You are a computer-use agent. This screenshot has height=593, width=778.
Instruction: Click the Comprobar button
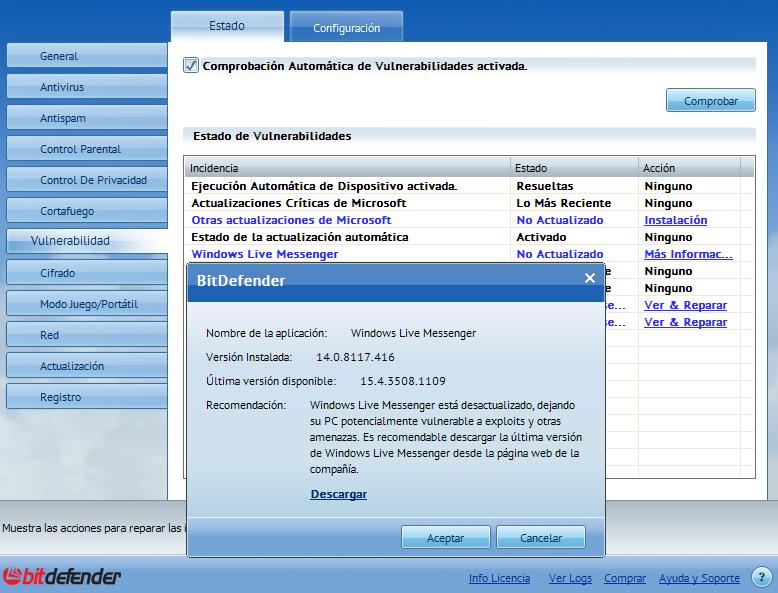tap(711, 101)
